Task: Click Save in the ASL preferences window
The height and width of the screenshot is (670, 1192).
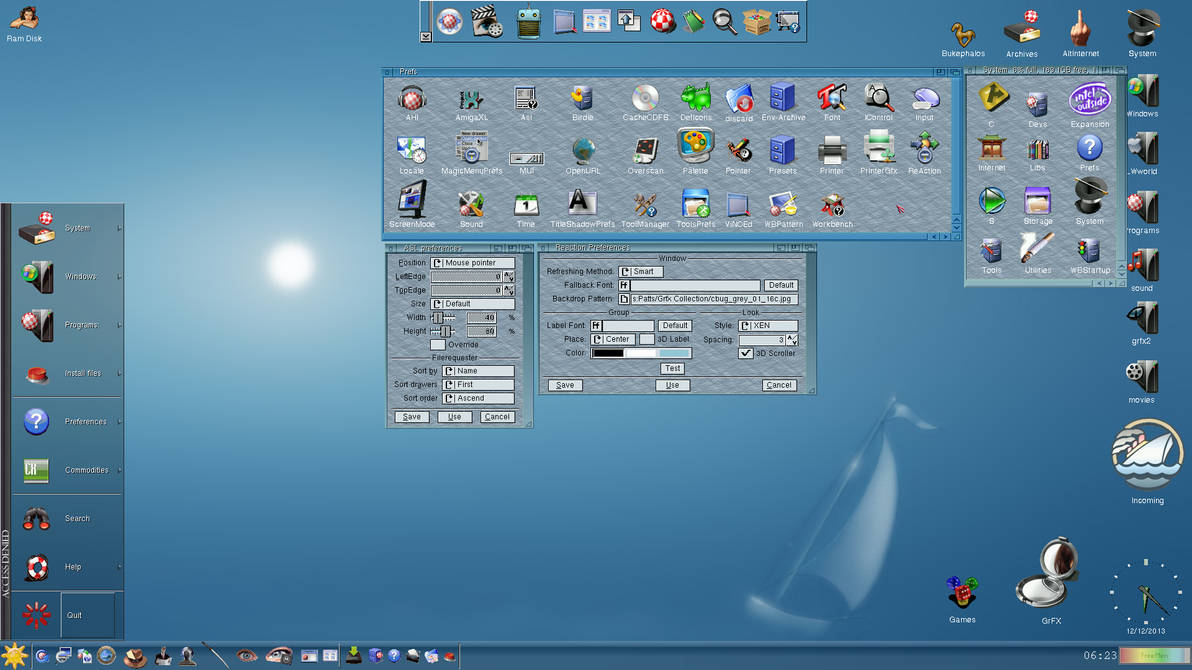Action: pos(411,417)
